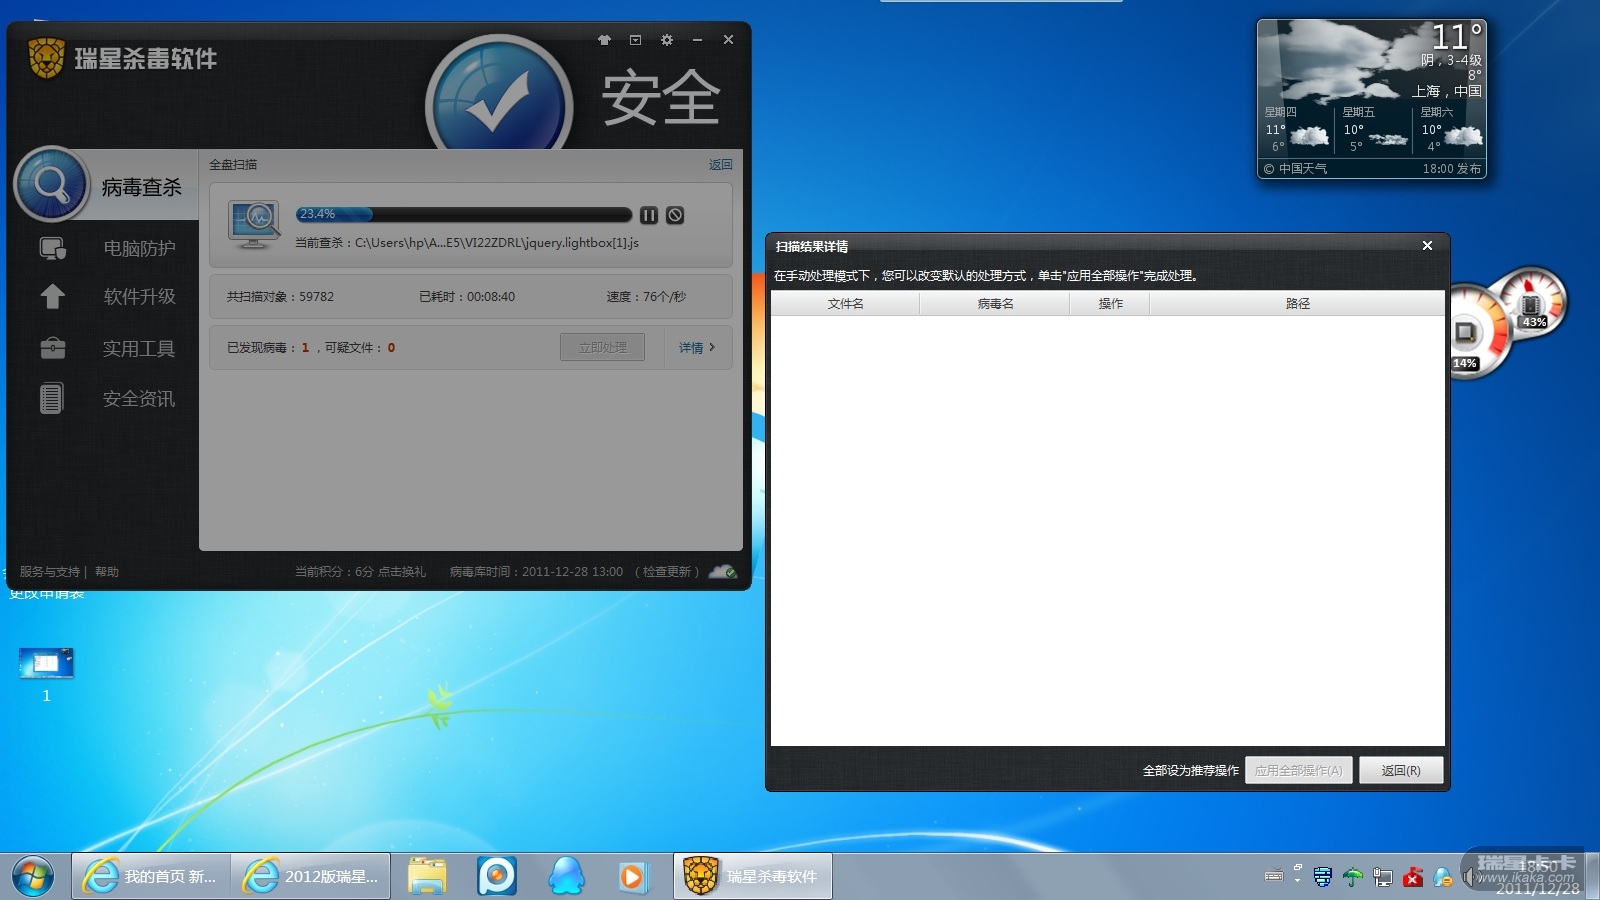The height and width of the screenshot is (900, 1600).
Task: Click 检查更新 to check for updates
Action: [x=667, y=572]
